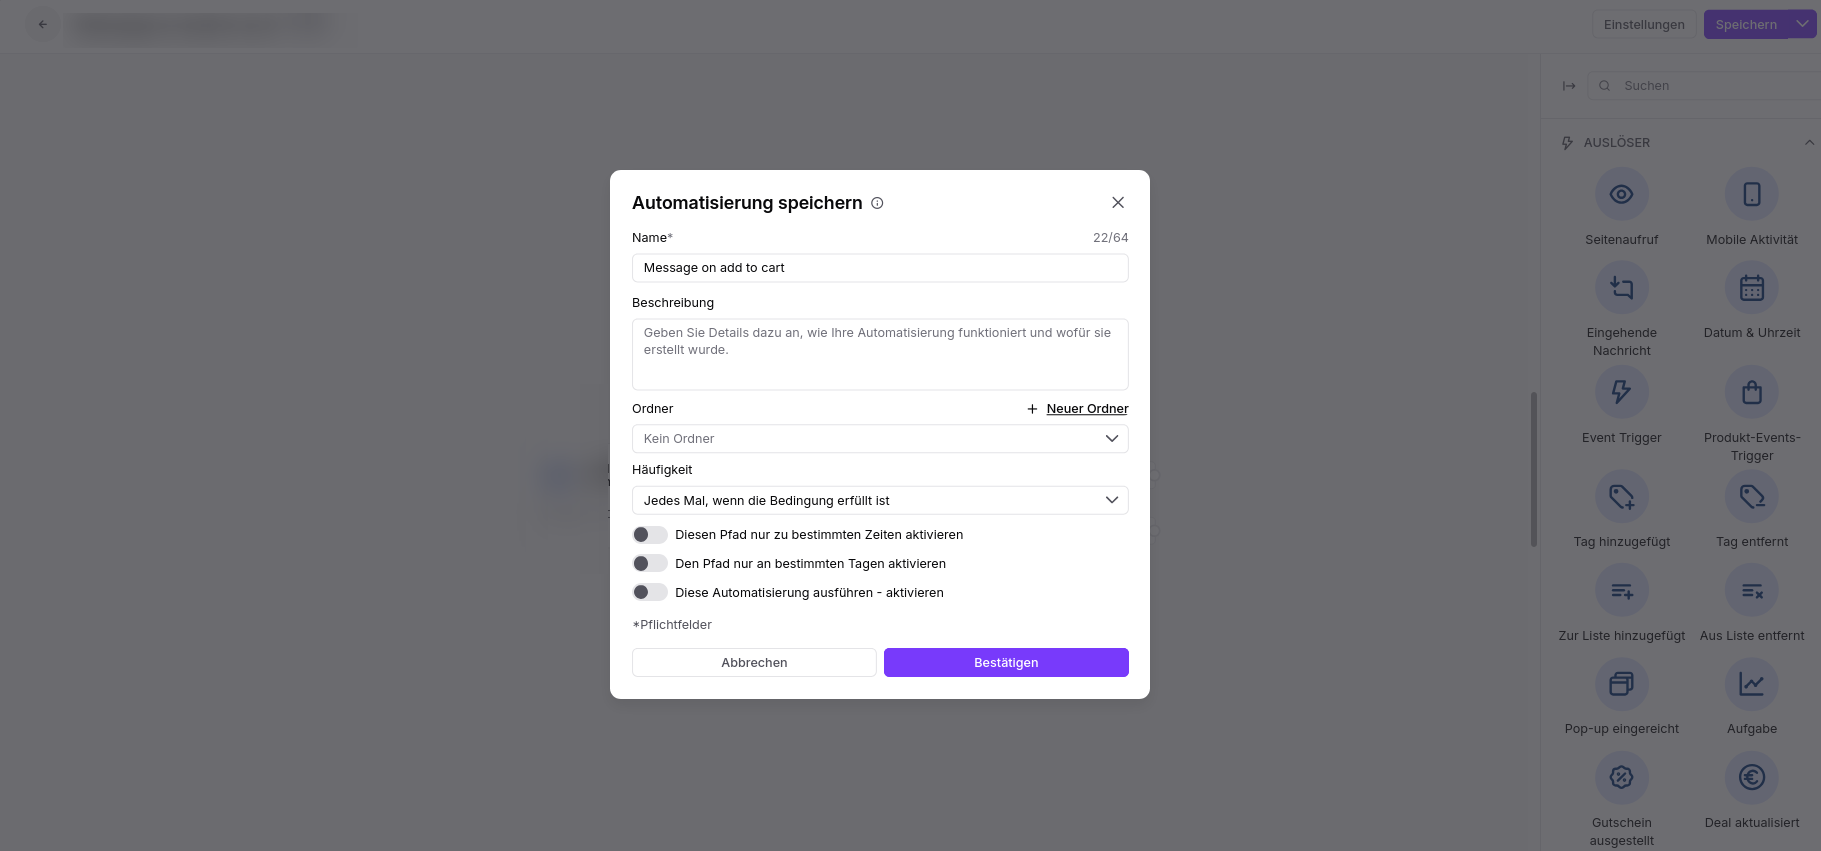The width and height of the screenshot is (1821, 851).
Task: Pick the Deal aktualisiert euro icon
Action: click(1751, 777)
